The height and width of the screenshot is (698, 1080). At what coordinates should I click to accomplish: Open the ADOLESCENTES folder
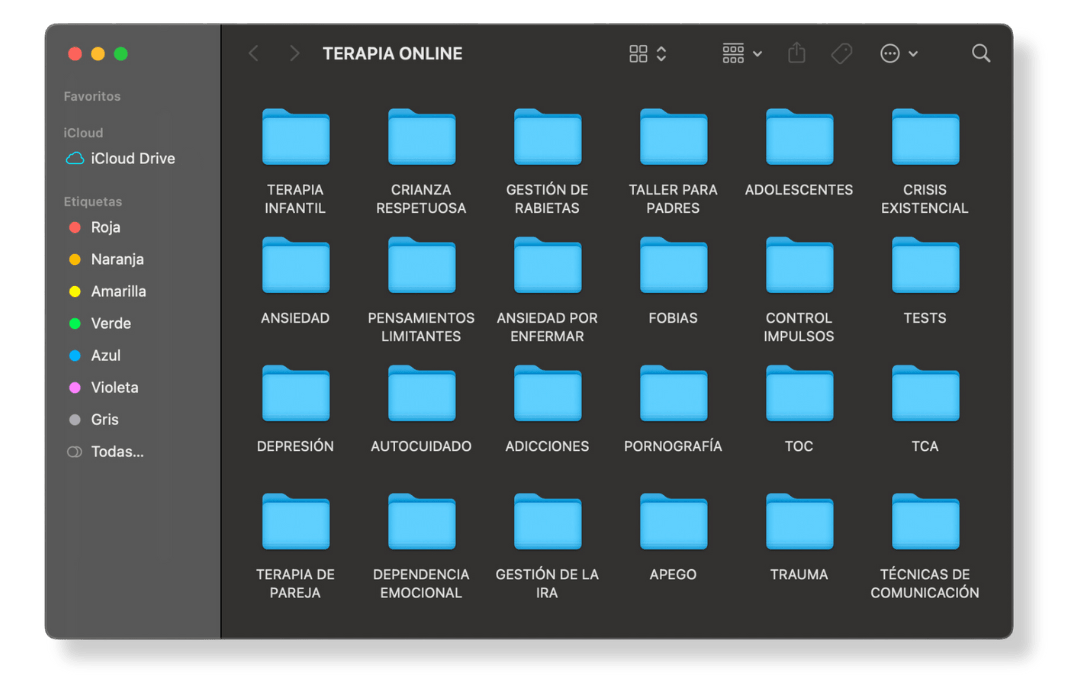click(x=800, y=137)
